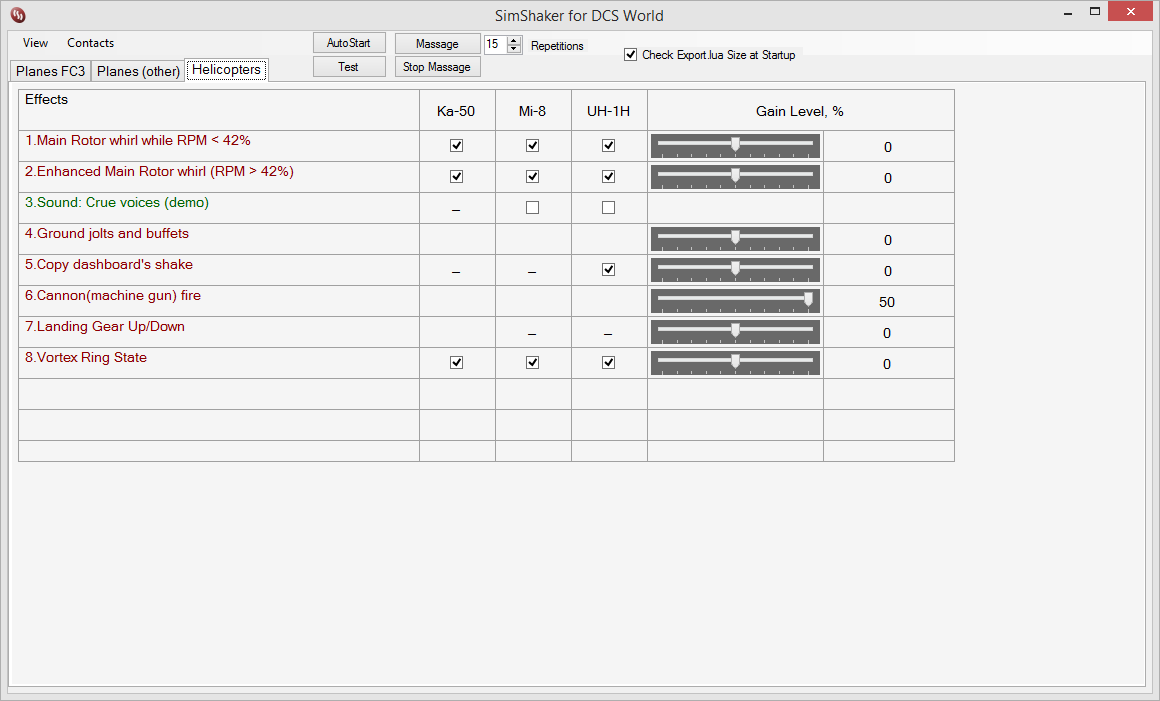The width and height of the screenshot is (1160, 701).
Task: Click gain slider for Ground jolts and buffets
Action: pyautogui.click(x=735, y=239)
